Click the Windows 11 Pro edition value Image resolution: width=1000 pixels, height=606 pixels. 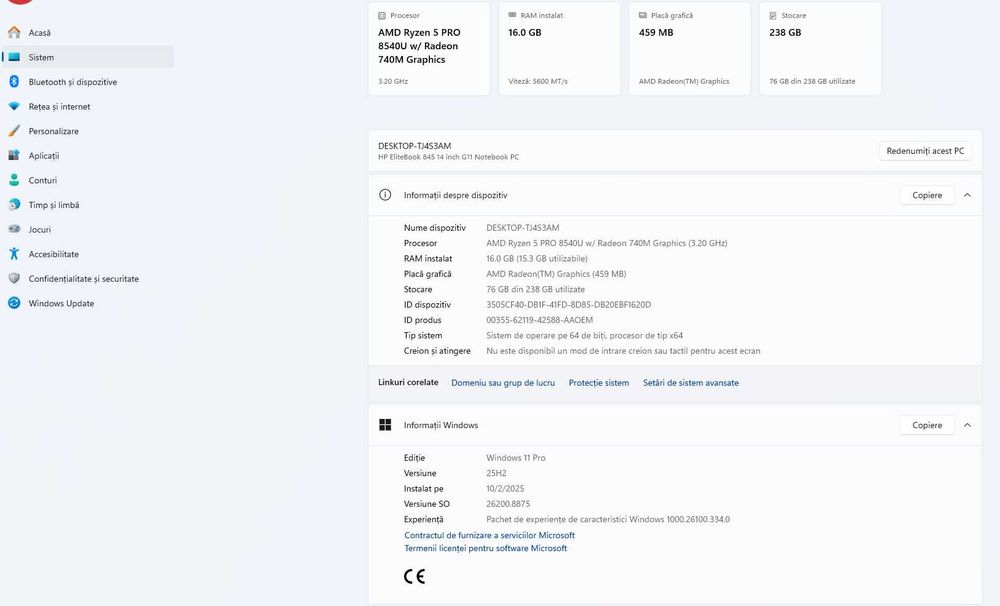click(x=516, y=458)
